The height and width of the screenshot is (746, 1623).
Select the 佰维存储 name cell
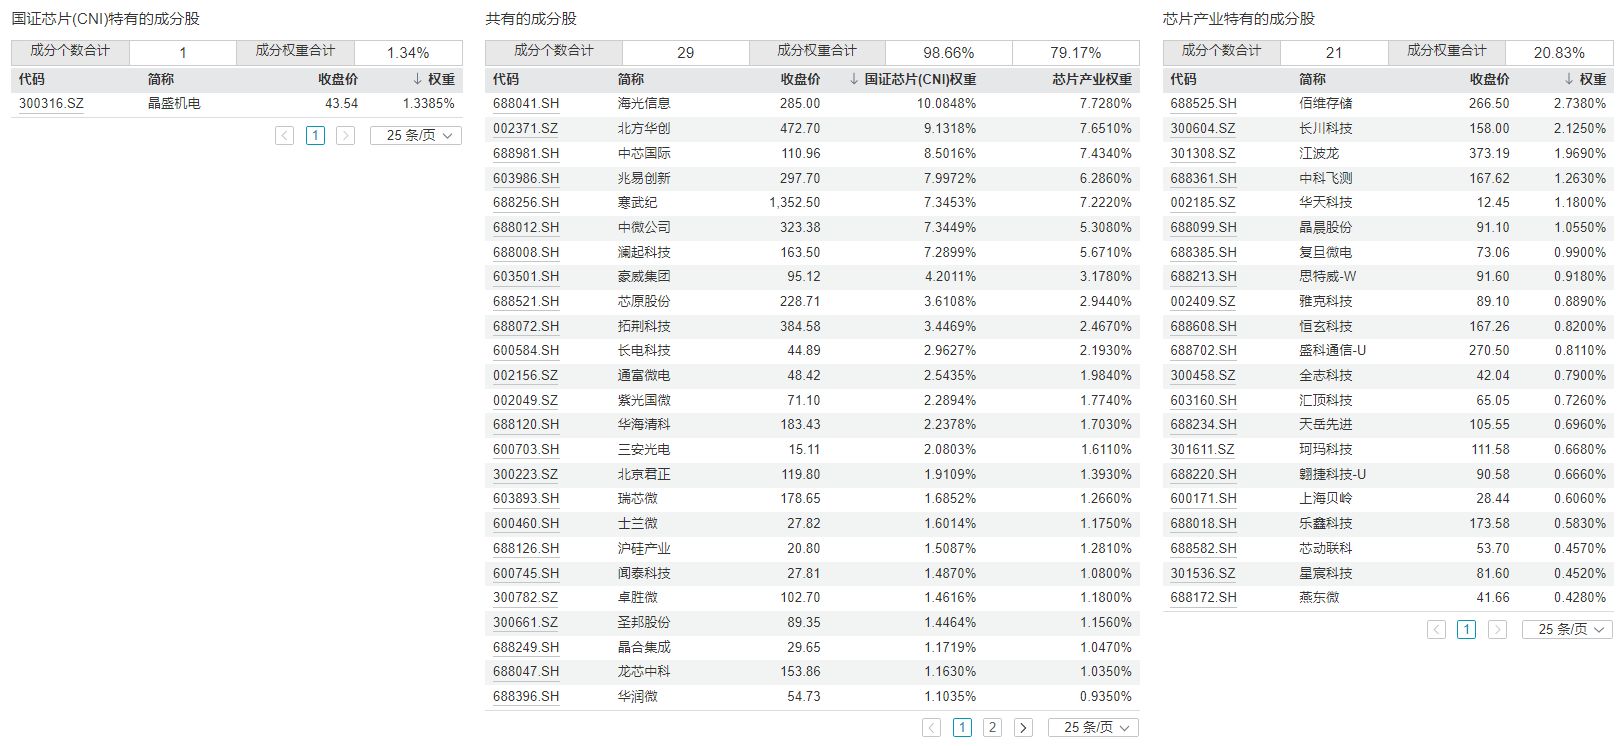1326,104
